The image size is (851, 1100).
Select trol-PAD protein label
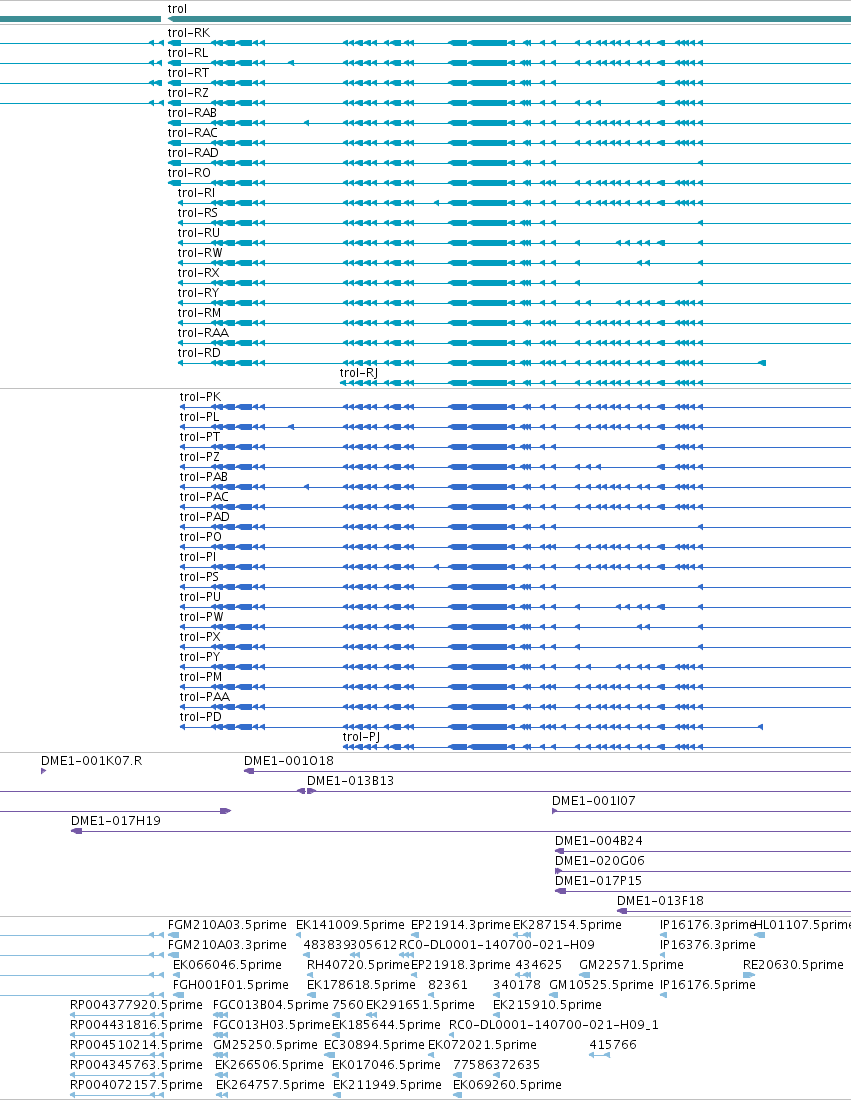[x=205, y=517]
